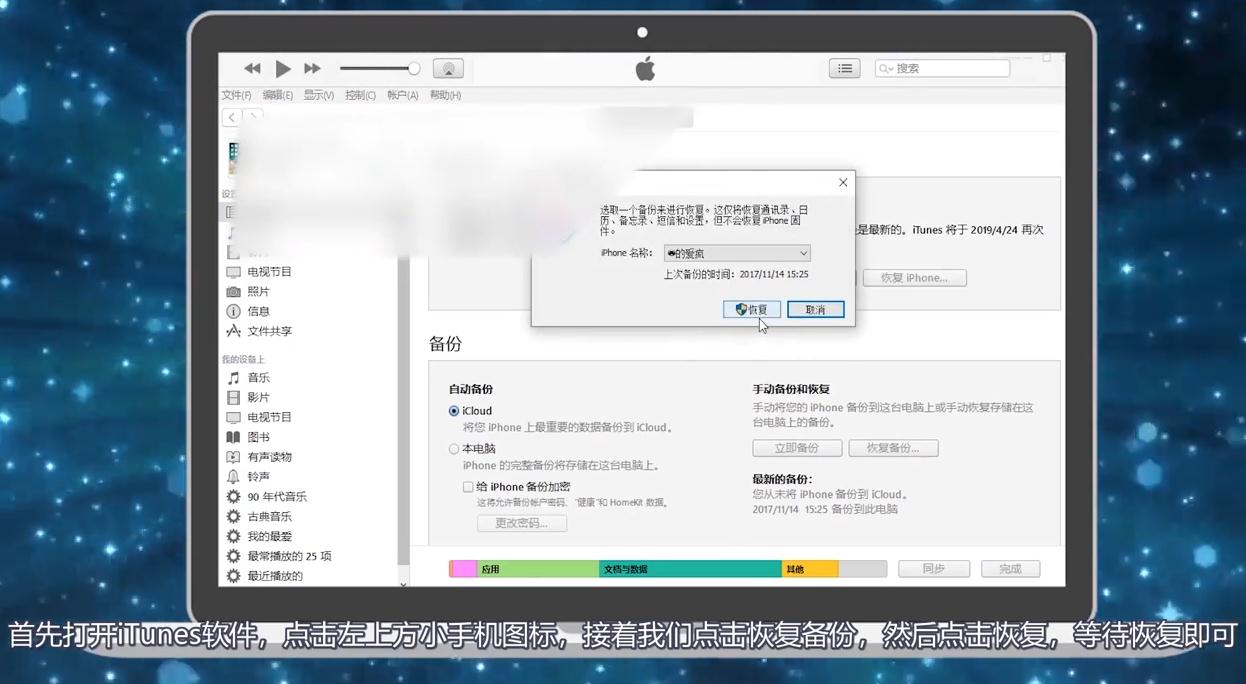Screen dimensions: 1246x684
Task: Select the 最近播放的 playlist text
Action: (275, 576)
